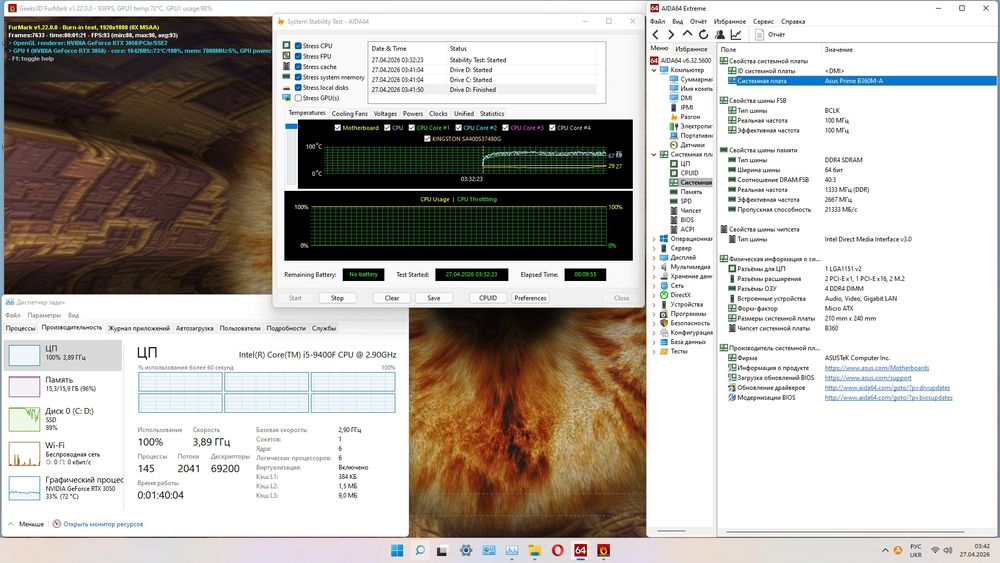Open the Сервис menu in AIDA64

[x=763, y=21]
